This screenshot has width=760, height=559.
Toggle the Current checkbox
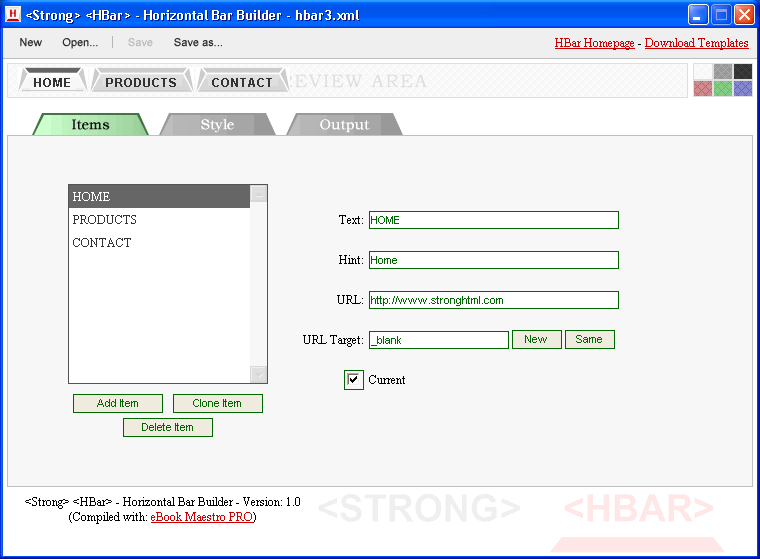353,380
